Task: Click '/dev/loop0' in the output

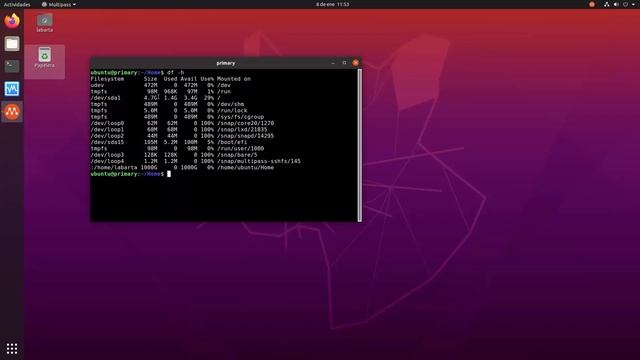Action: [x=107, y=123]
